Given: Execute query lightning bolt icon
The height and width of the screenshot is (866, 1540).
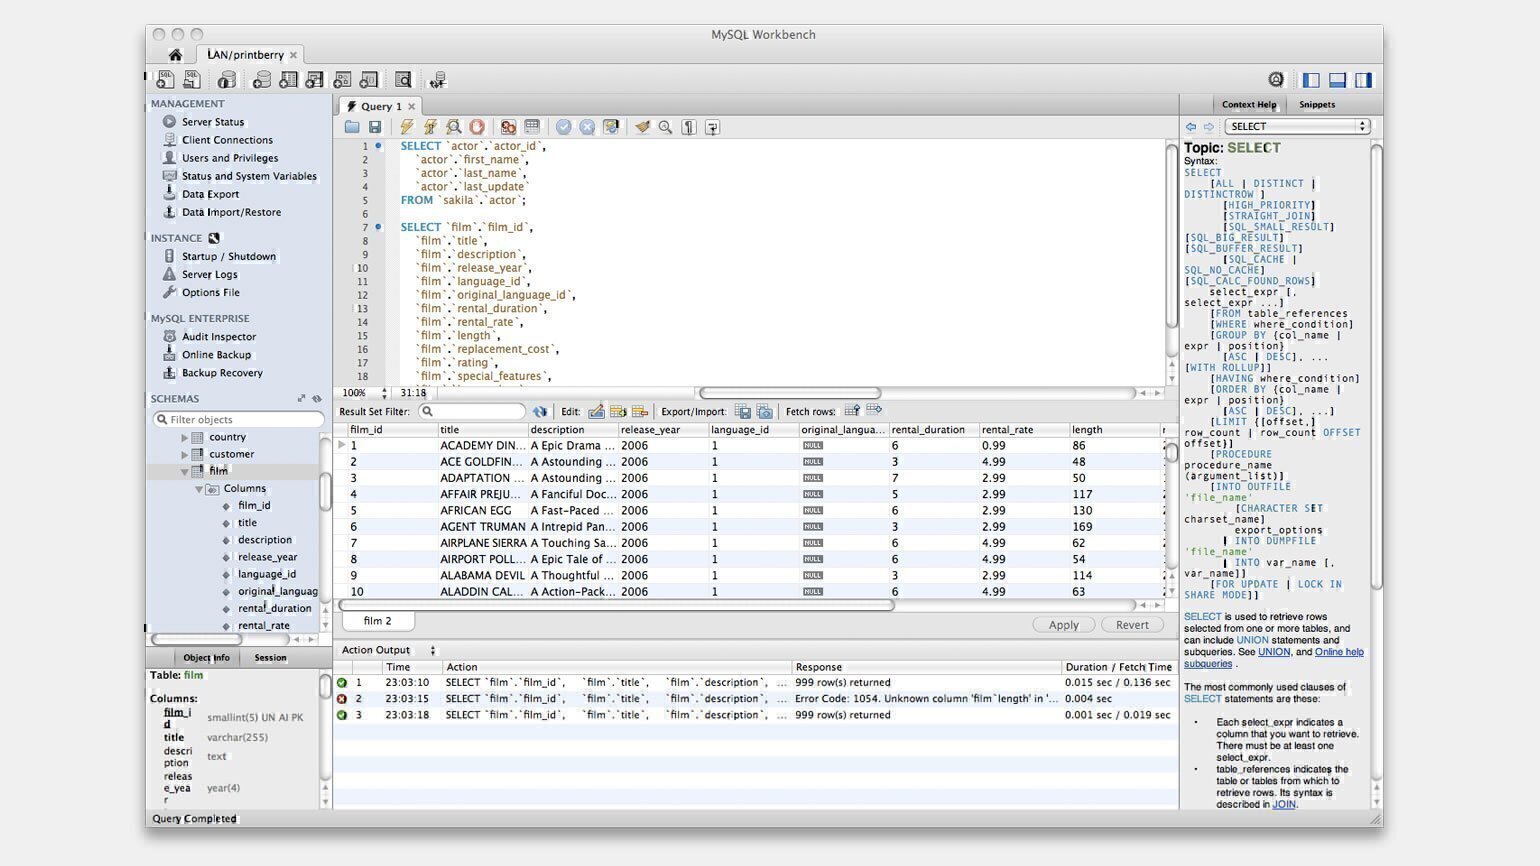Looking at the screenshot, I should pos(406,127).
